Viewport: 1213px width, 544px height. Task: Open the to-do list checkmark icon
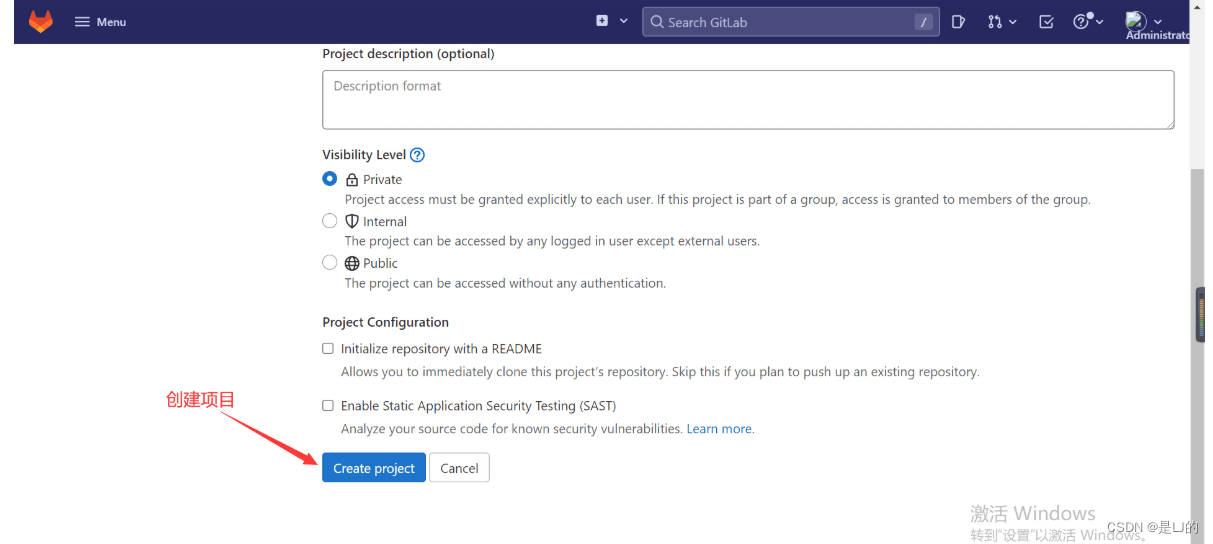[1046, 21]
